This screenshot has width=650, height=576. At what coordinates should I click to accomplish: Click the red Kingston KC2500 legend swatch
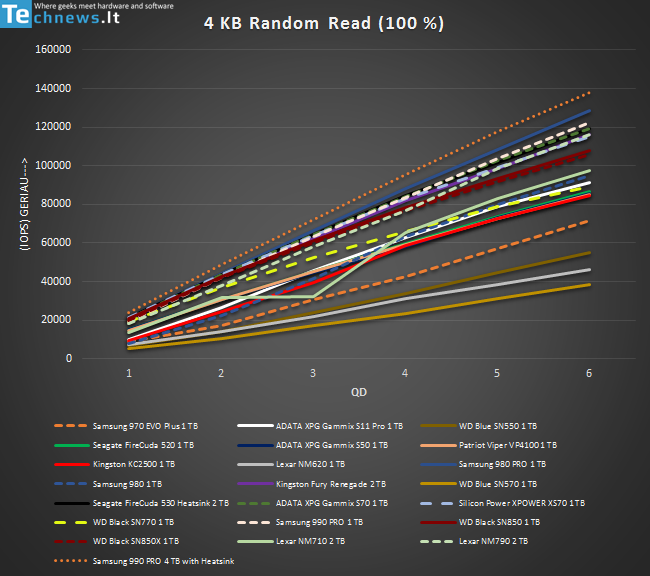point(71,464)
